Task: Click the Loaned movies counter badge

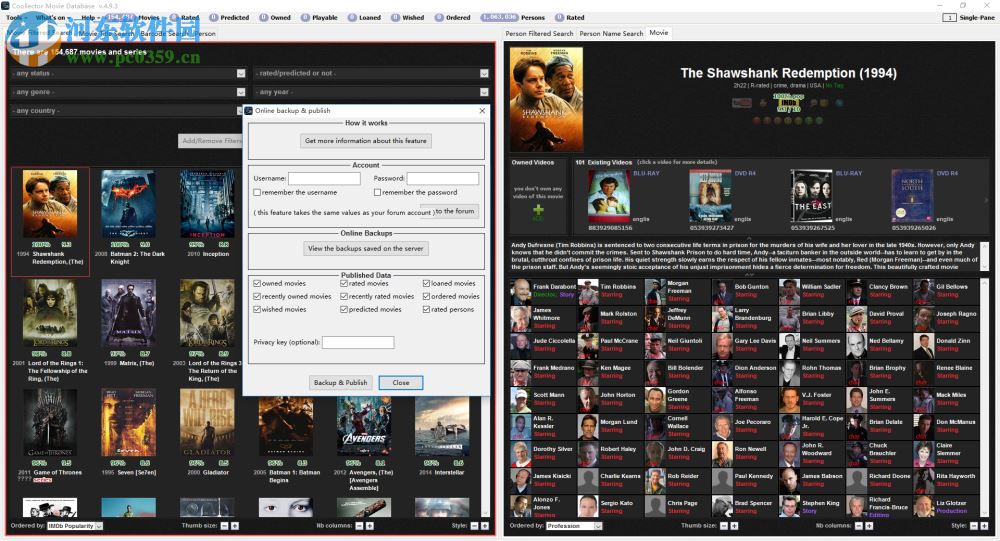Action: [353, 18]
